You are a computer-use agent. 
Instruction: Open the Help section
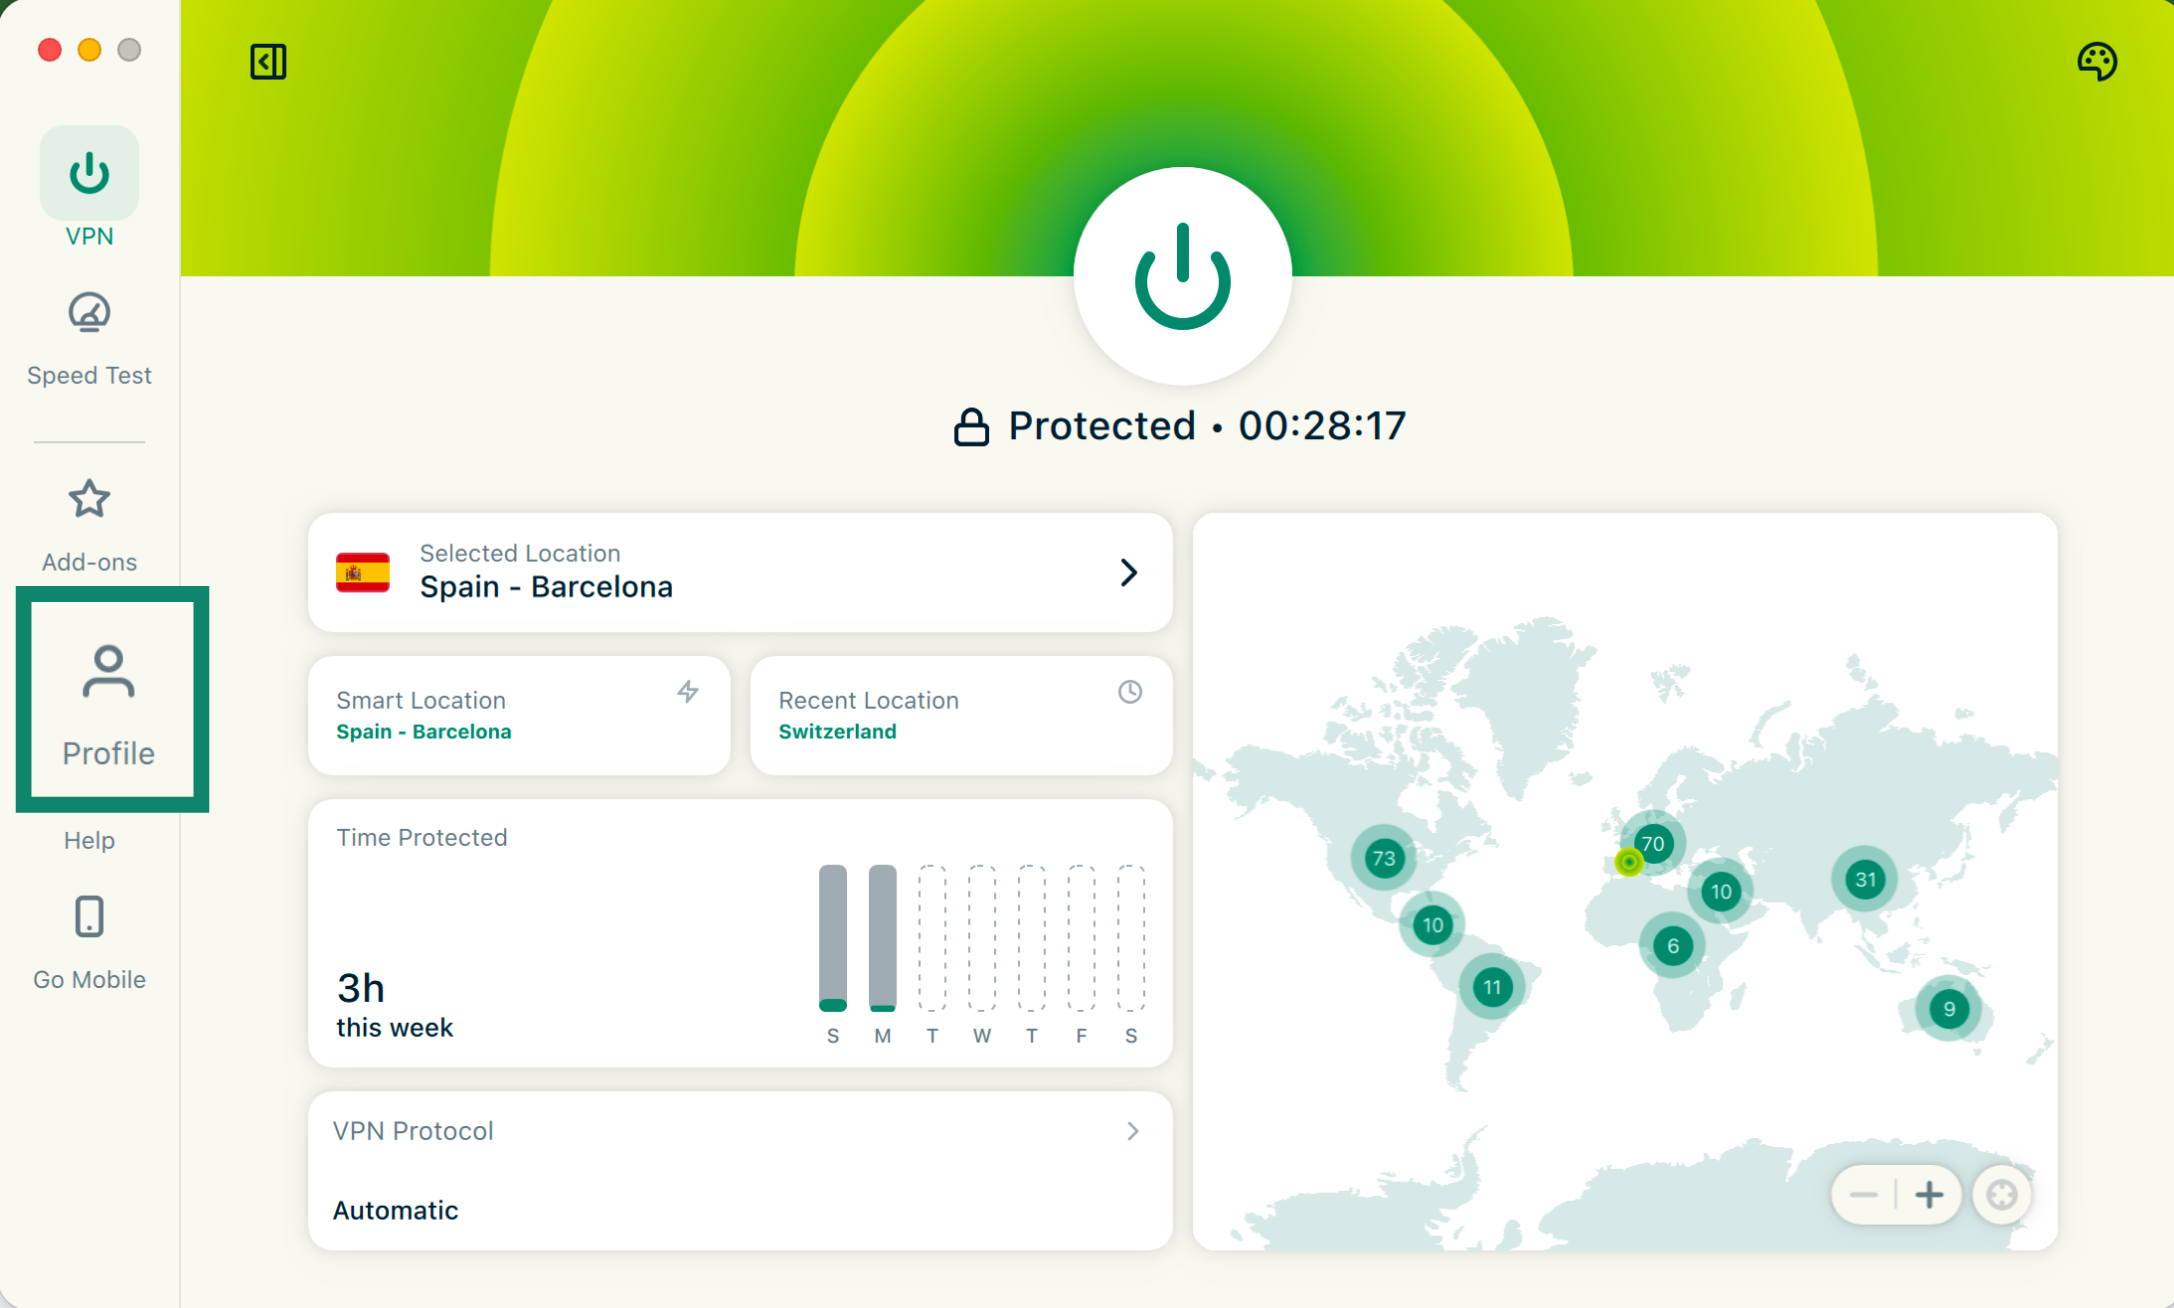point(89,840)
